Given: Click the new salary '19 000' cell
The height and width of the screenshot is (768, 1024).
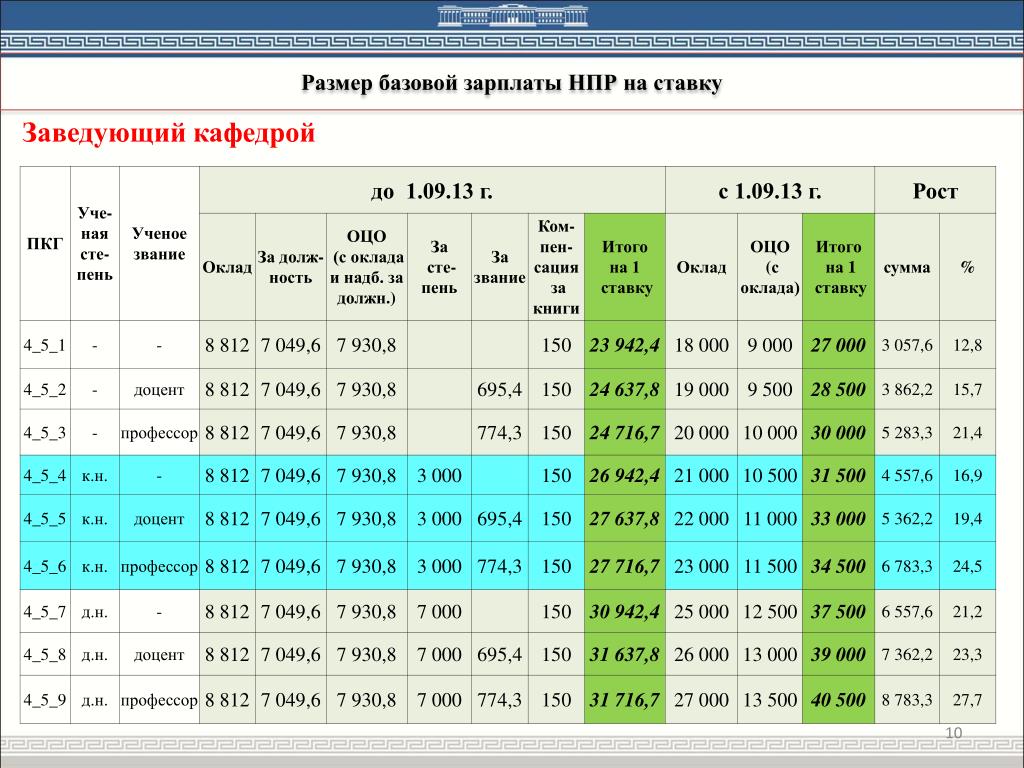Looking at the screenshot, I should (x=701, y=389).
